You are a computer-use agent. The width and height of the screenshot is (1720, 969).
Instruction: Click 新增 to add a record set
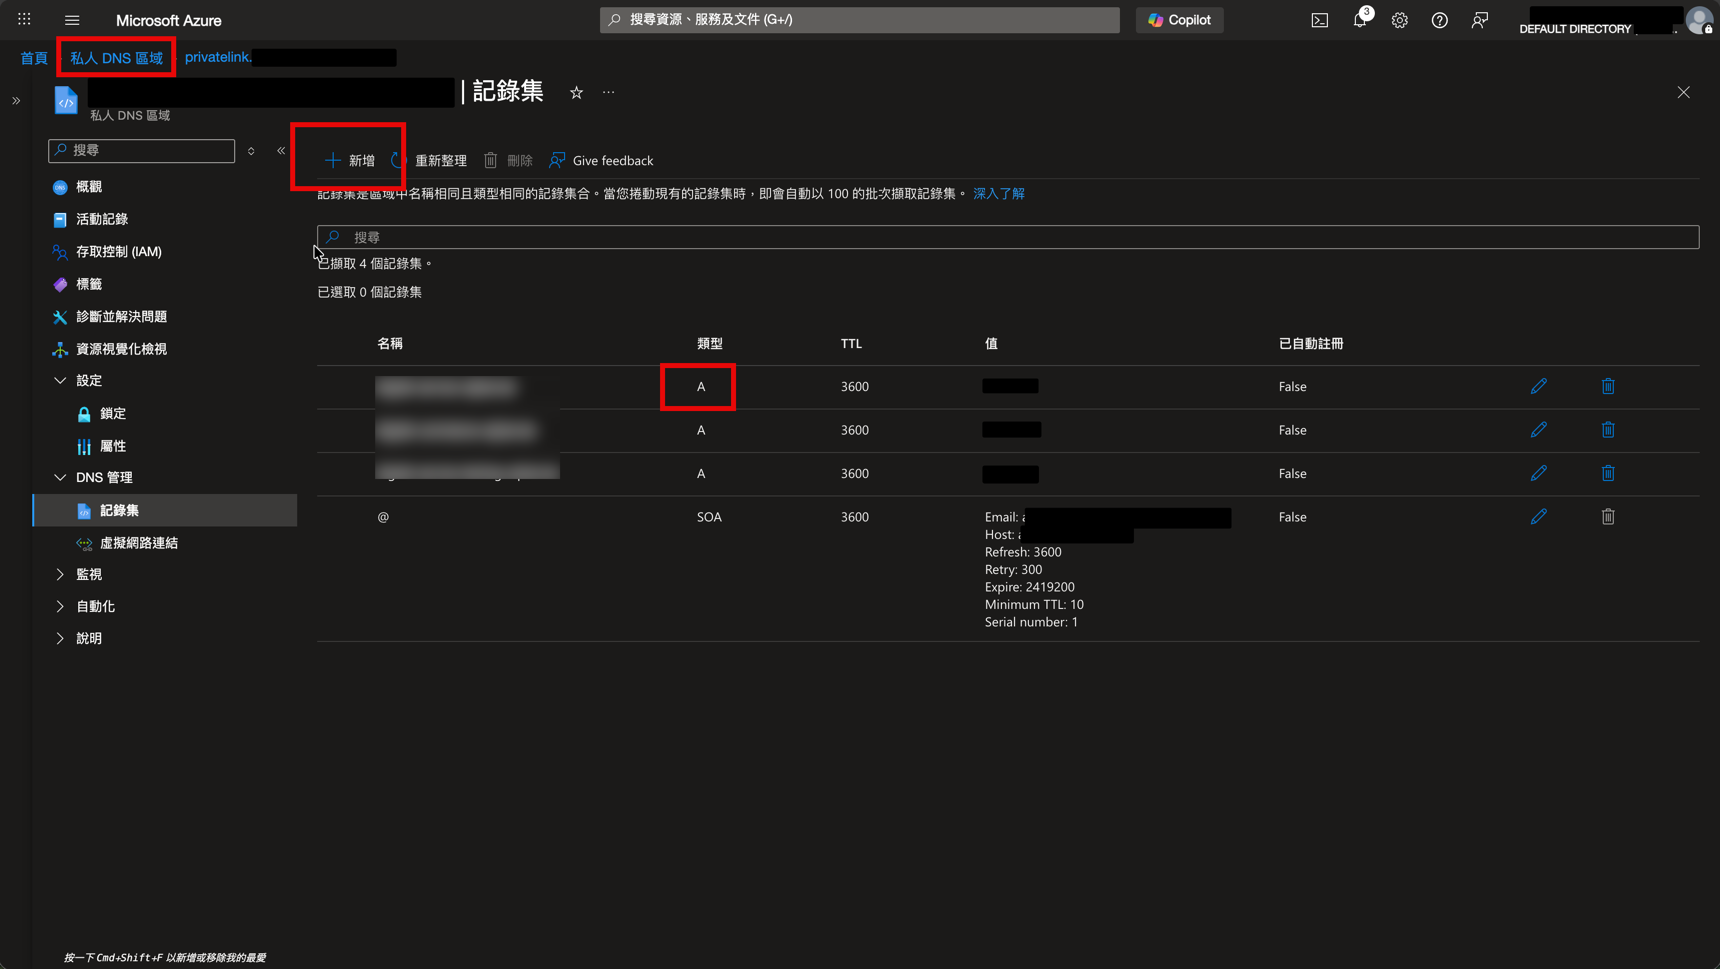point(350,161)
